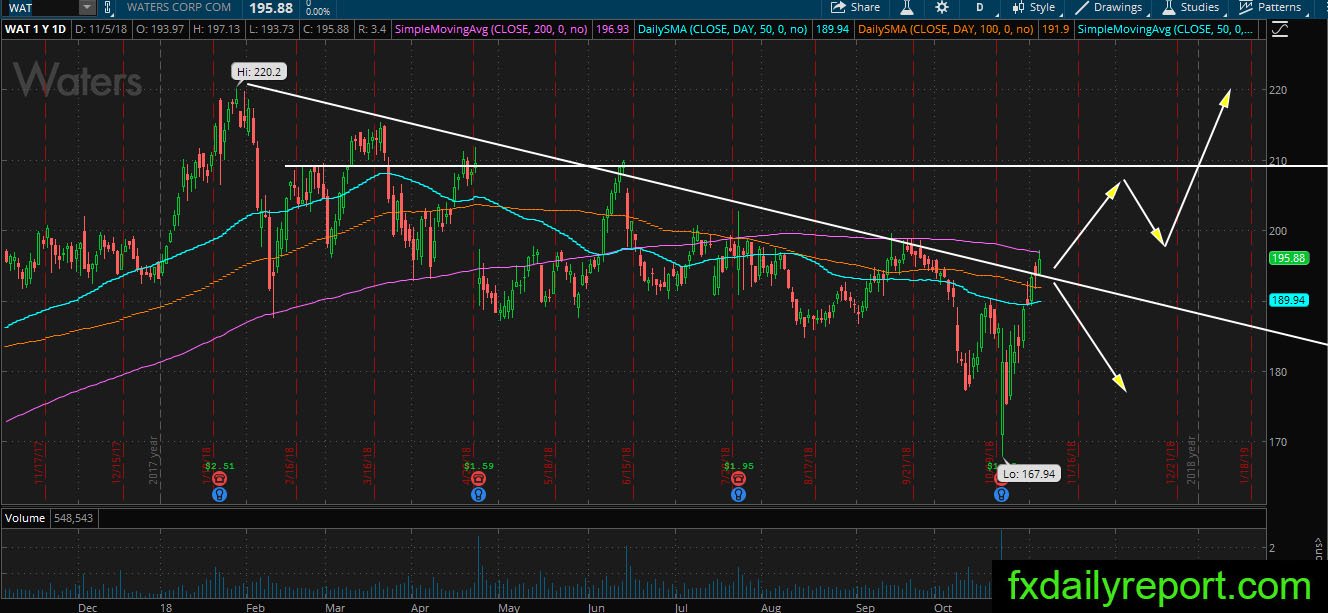The image size is (1328, 613).
Task: Click the $1.95 earnings phone icon
Action: [x=737, y=479]
